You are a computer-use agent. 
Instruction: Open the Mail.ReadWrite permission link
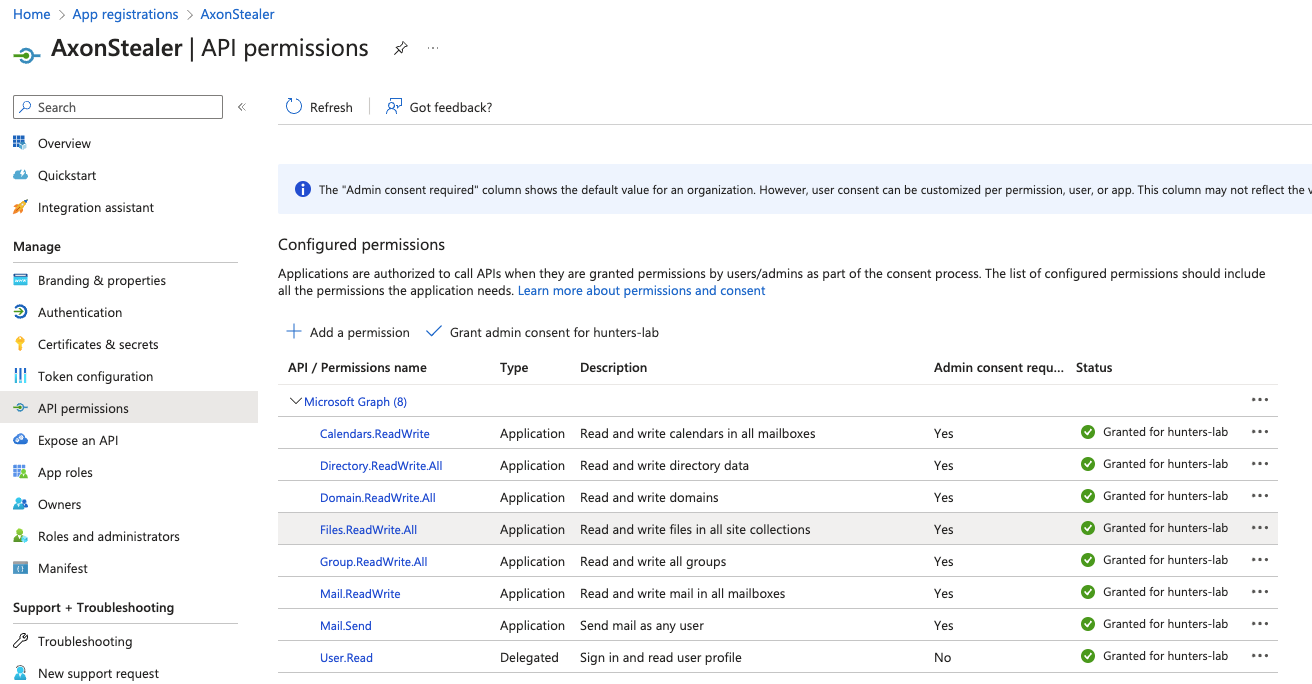[x=360, y=593]
